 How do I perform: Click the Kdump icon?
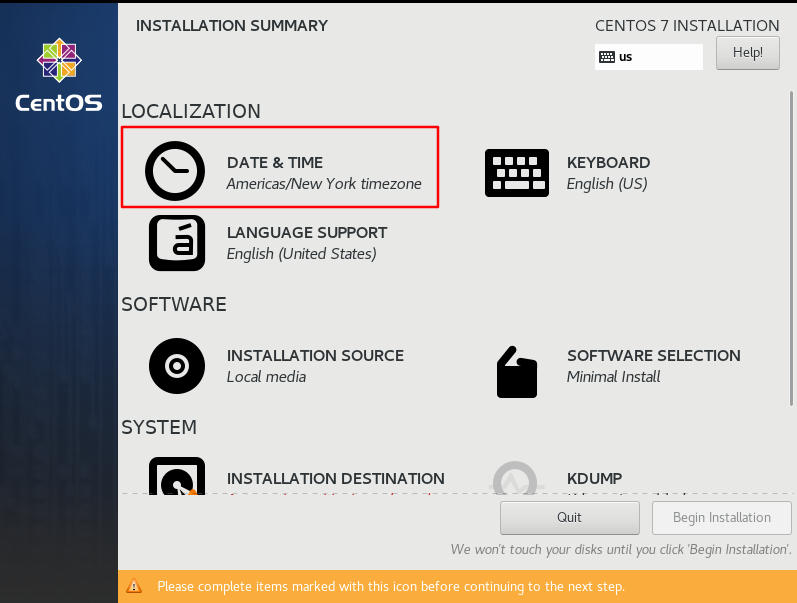pyautogui.click(x=515, y=478)
